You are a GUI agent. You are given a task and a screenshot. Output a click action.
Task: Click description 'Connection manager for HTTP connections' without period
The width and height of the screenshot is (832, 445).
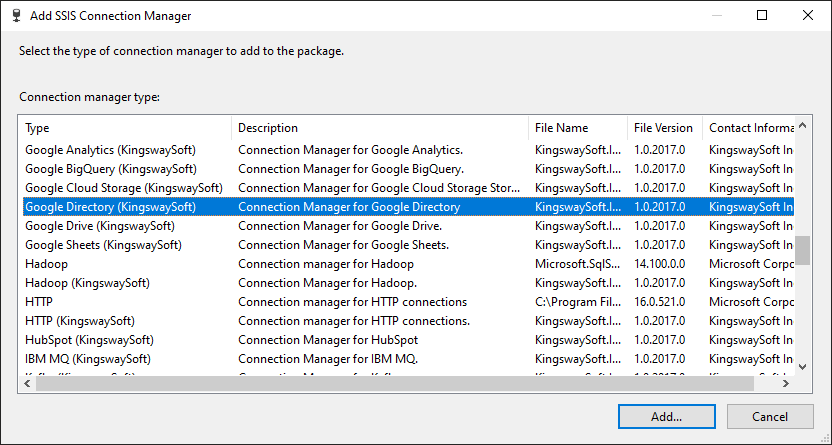352,302
